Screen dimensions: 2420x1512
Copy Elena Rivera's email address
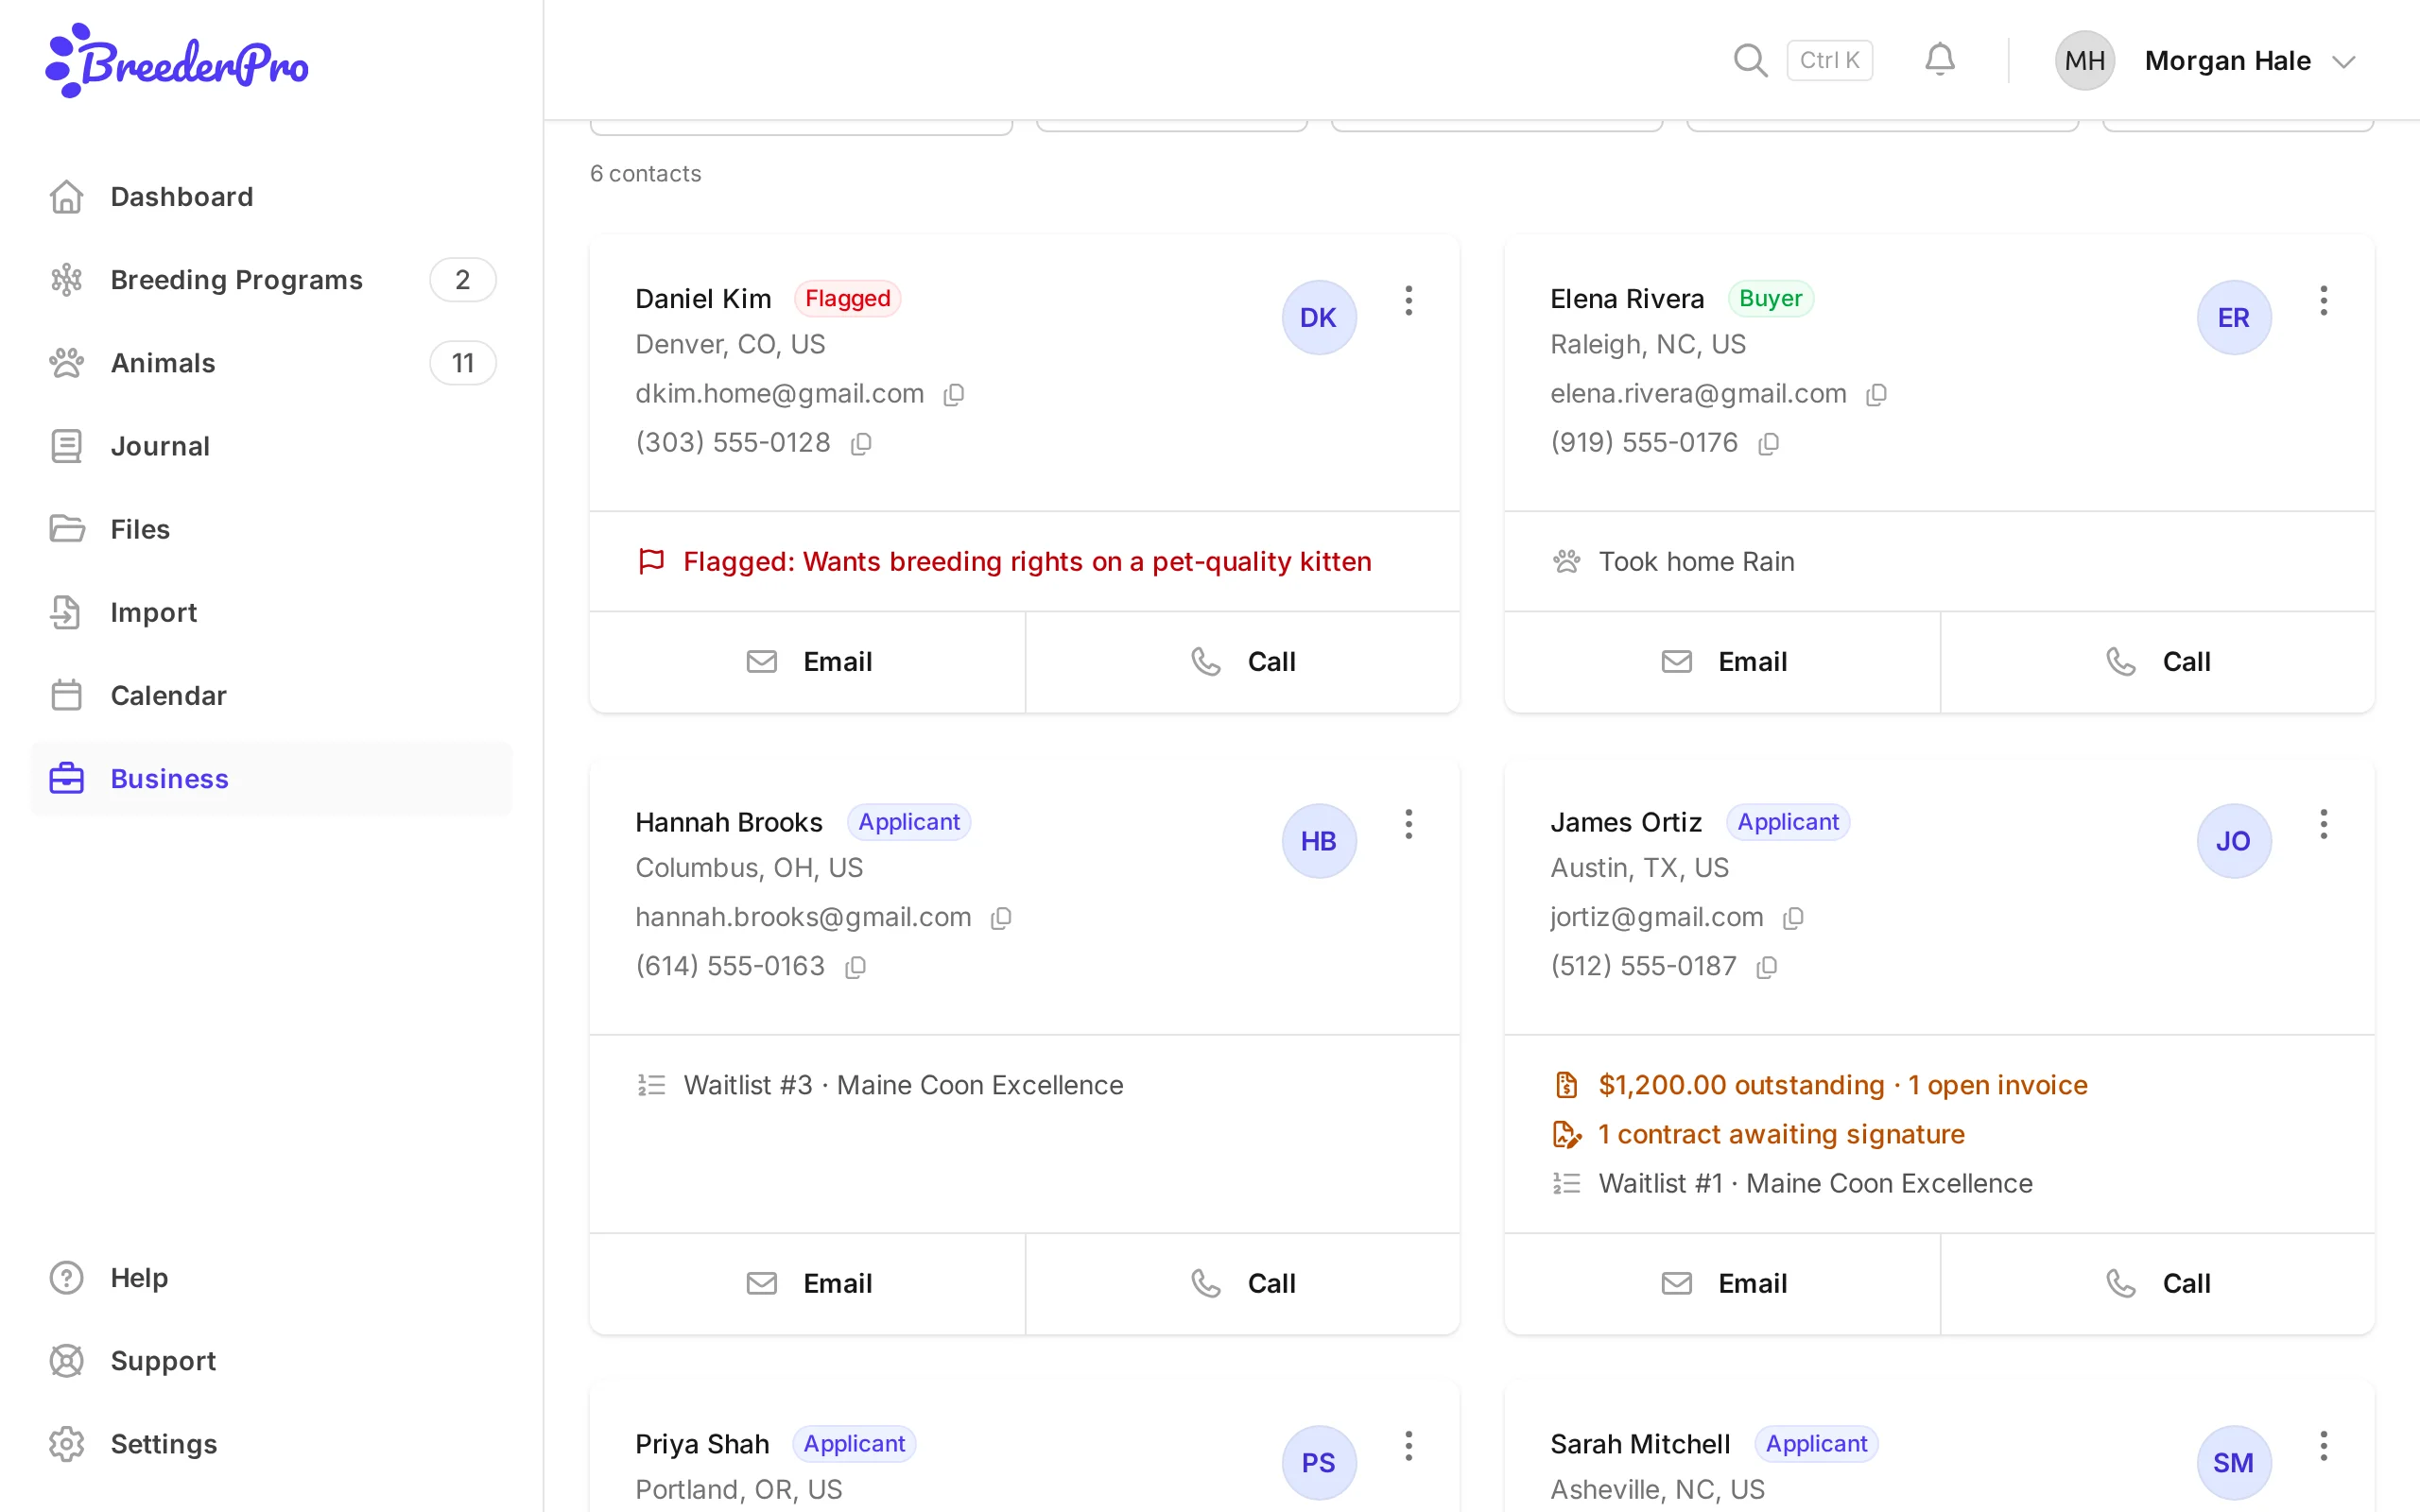click(1876, 395)
